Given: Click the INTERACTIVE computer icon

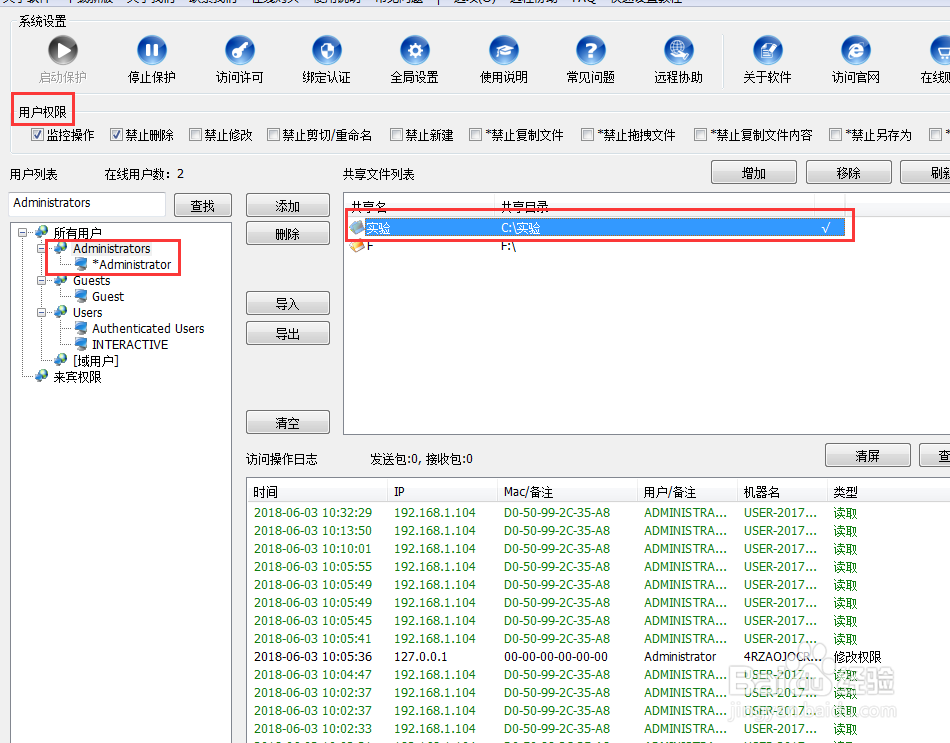Looking at the screenshot, I should pos(81,344).
